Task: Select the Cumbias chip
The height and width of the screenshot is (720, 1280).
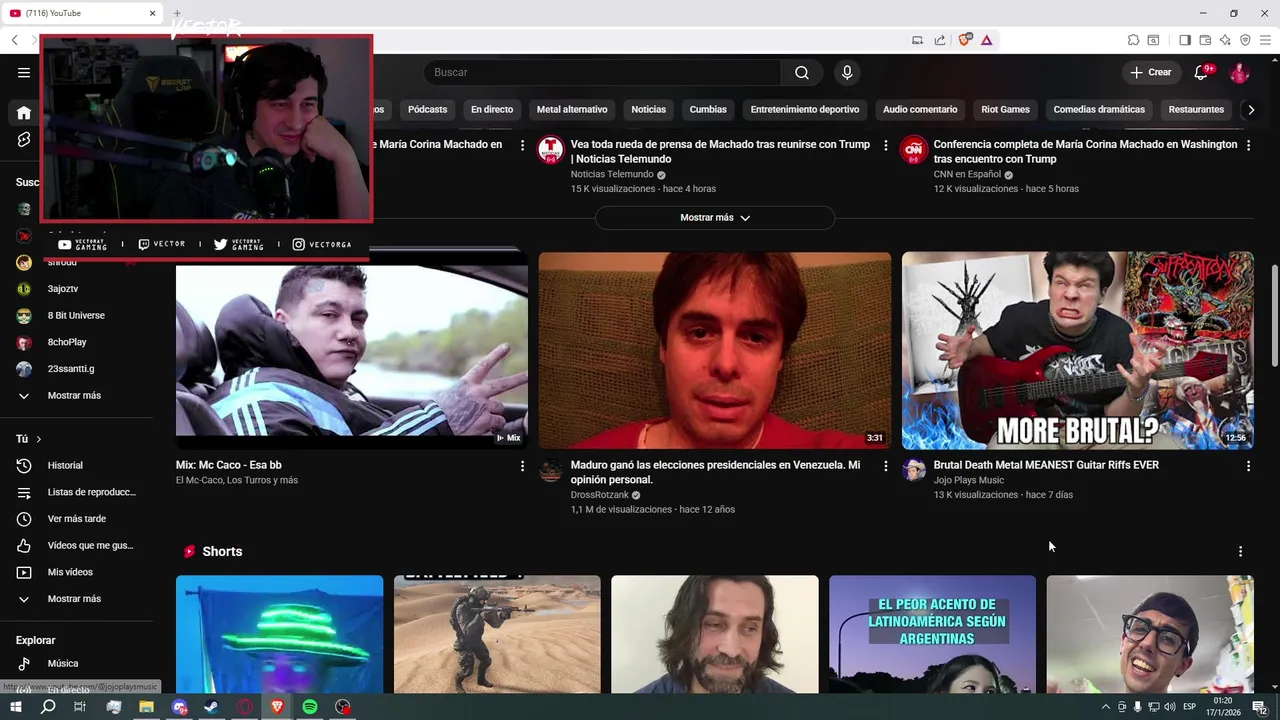Action: [x=708, y=110]
